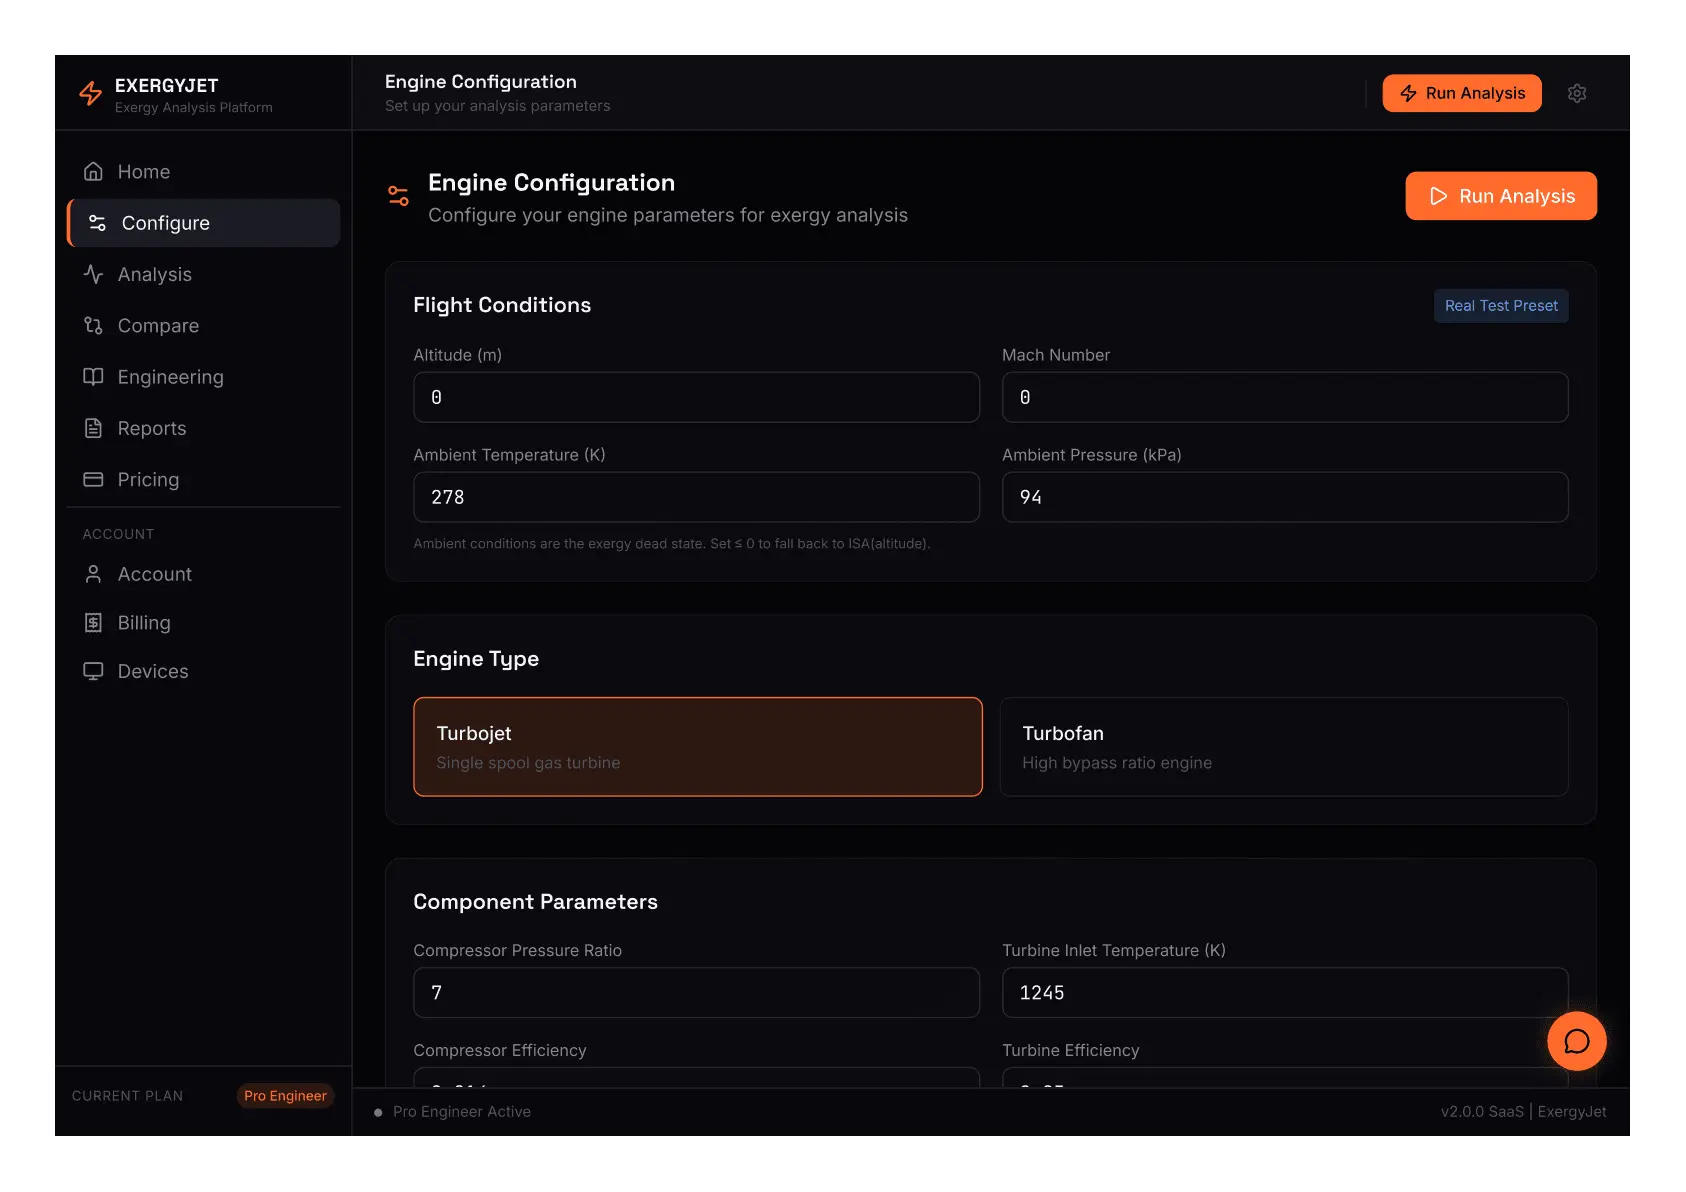Viewport: 1686px width, 1192px height.
Task: Open Billing settings
Action: (x=203, y=622)
